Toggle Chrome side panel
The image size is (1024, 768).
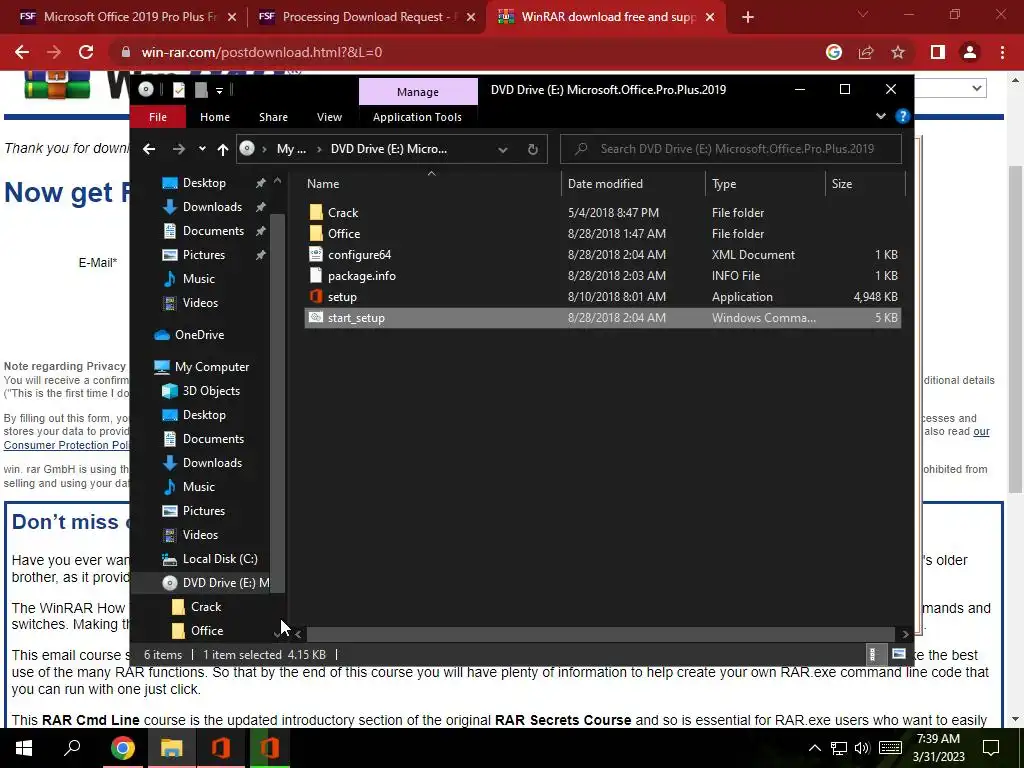(x=938, y=52)
